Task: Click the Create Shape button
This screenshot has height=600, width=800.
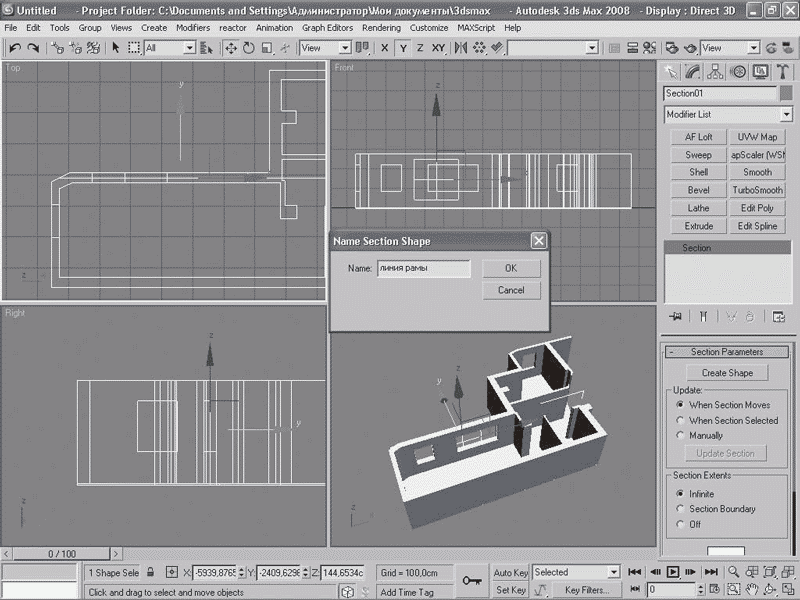Action: coord(727,373)
